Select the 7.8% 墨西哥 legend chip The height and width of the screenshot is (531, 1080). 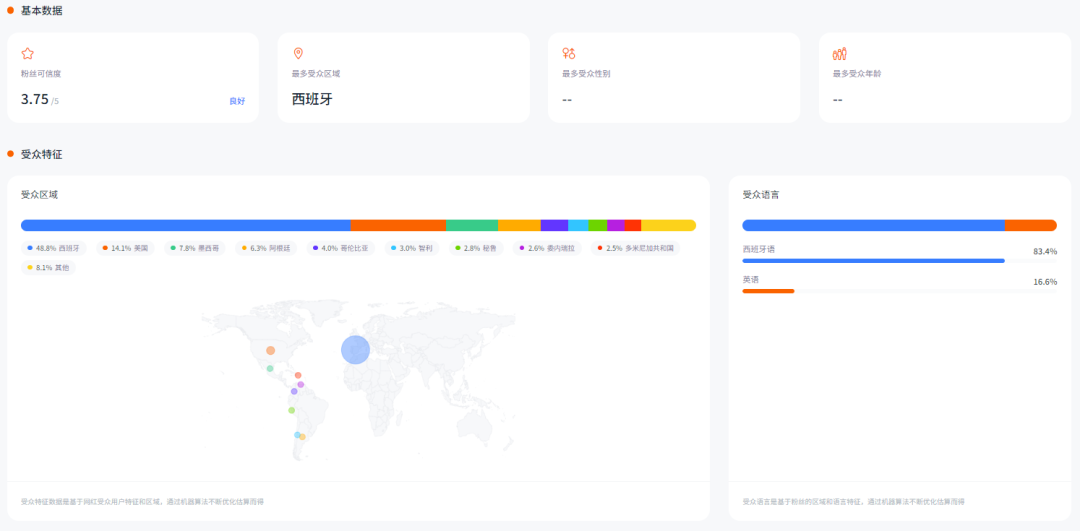pyautogui.click(x=196, y=248)
